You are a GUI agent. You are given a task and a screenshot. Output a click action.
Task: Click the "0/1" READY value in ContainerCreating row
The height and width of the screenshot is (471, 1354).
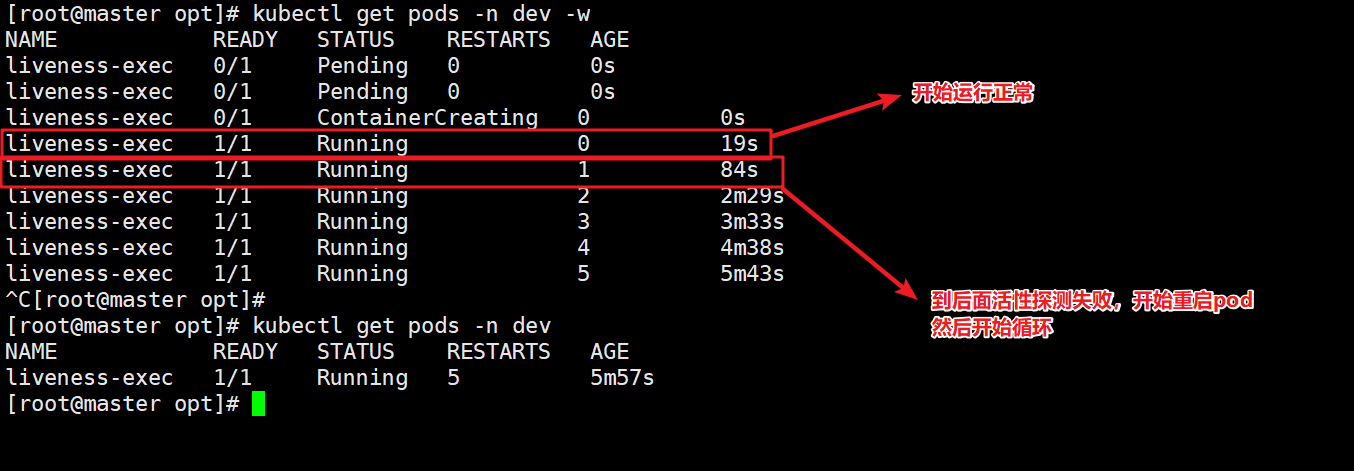232,118
